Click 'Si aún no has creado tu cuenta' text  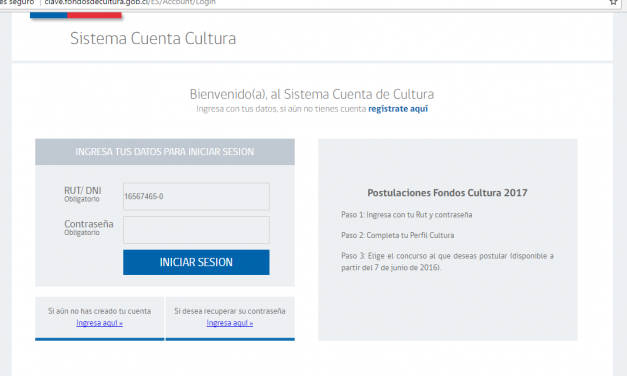click(x=100, y=311)
